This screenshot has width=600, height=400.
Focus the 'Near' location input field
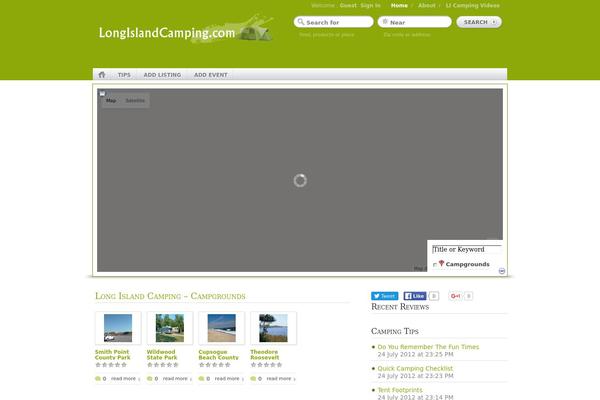414,22
